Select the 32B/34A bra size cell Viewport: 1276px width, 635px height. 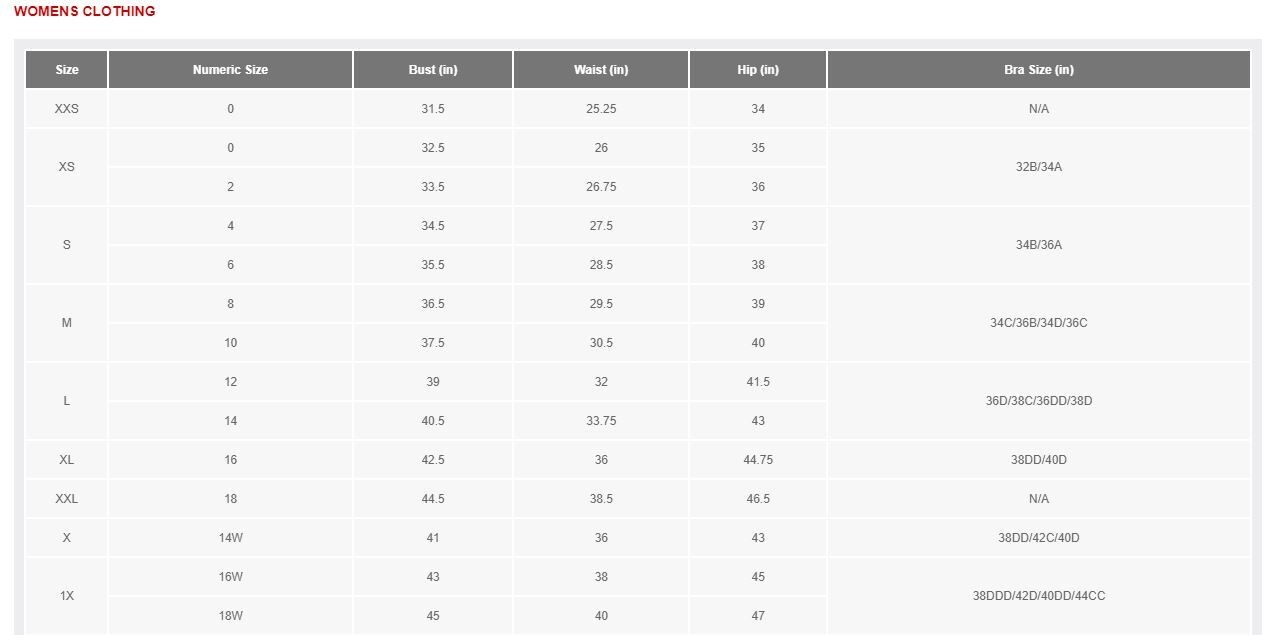[x=1039, y=167]
